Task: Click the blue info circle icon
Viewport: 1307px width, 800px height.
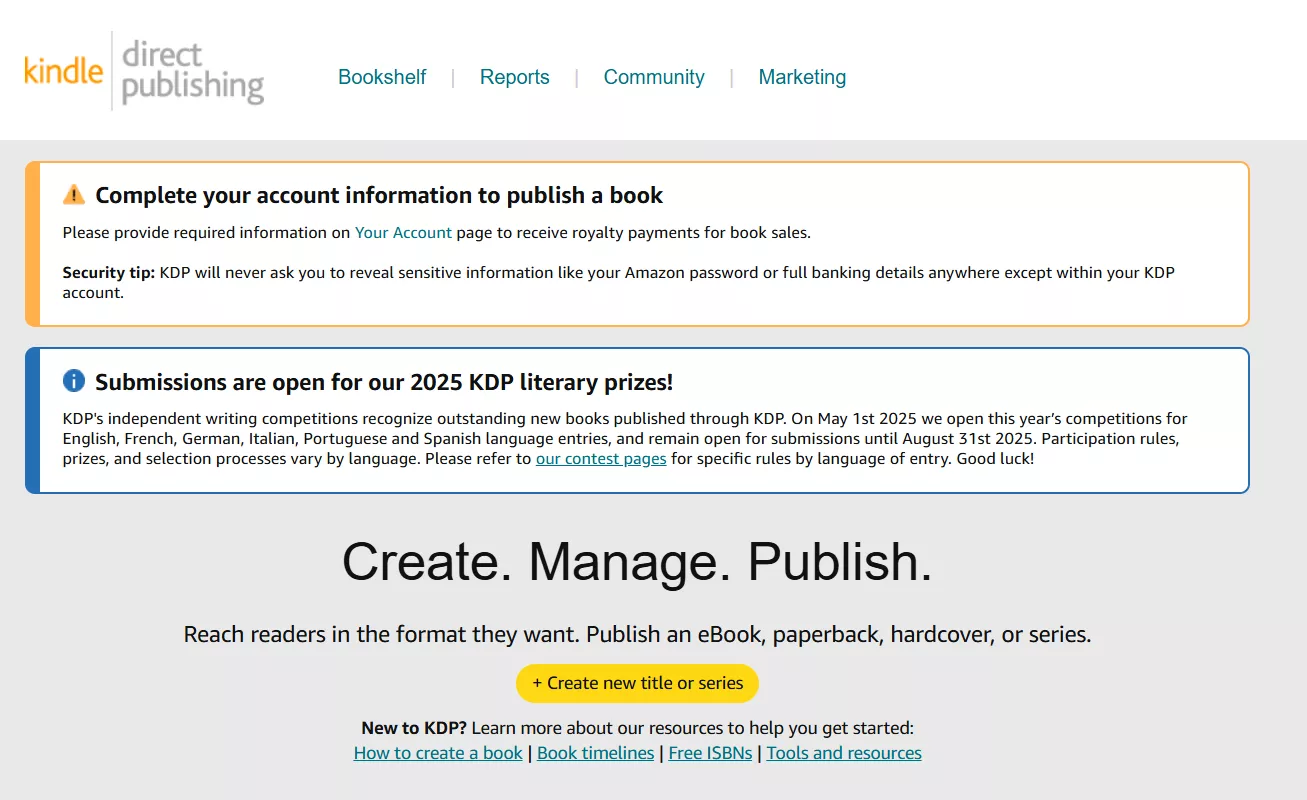Action: (74, 381)
